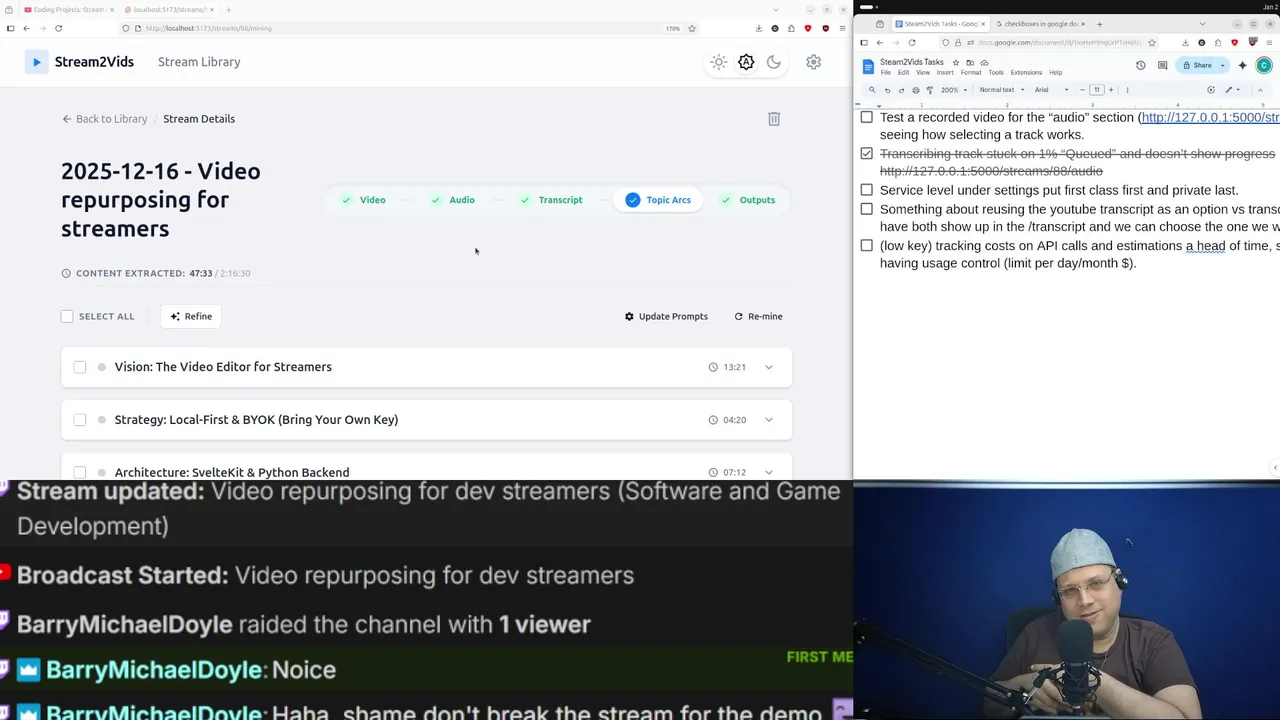Screen dimensions: 1280x720
Task: Check the 'Test a recorded video' task
Action: tap(867, 117)
